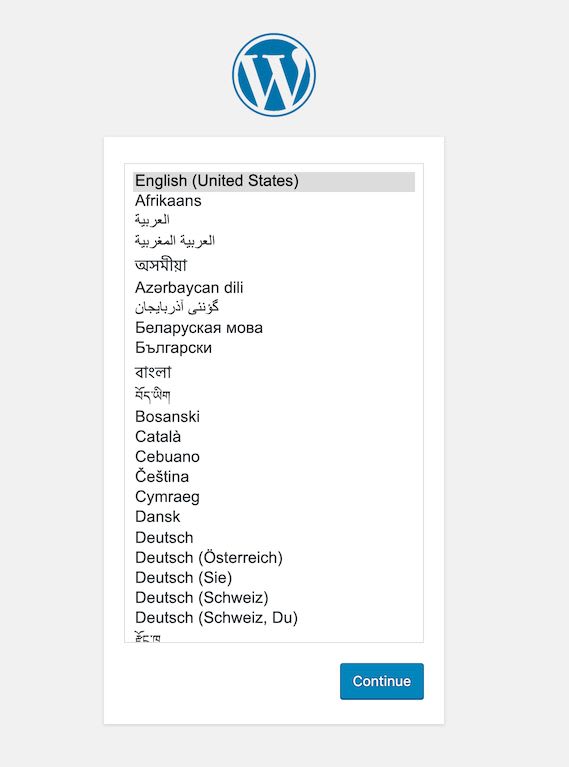Choose Cymraeg from the list

273,496
